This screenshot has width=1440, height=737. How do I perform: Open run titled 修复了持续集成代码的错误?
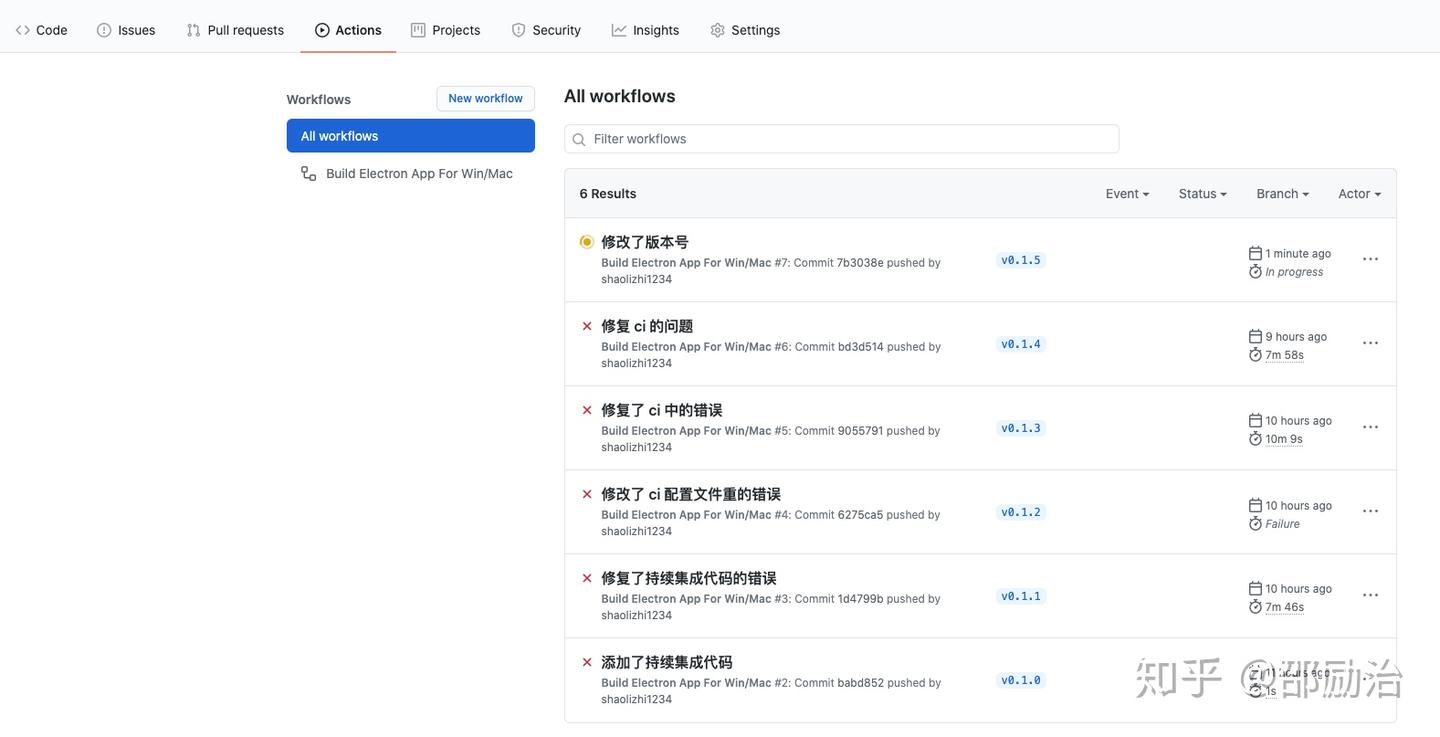[x=689, y=578]
